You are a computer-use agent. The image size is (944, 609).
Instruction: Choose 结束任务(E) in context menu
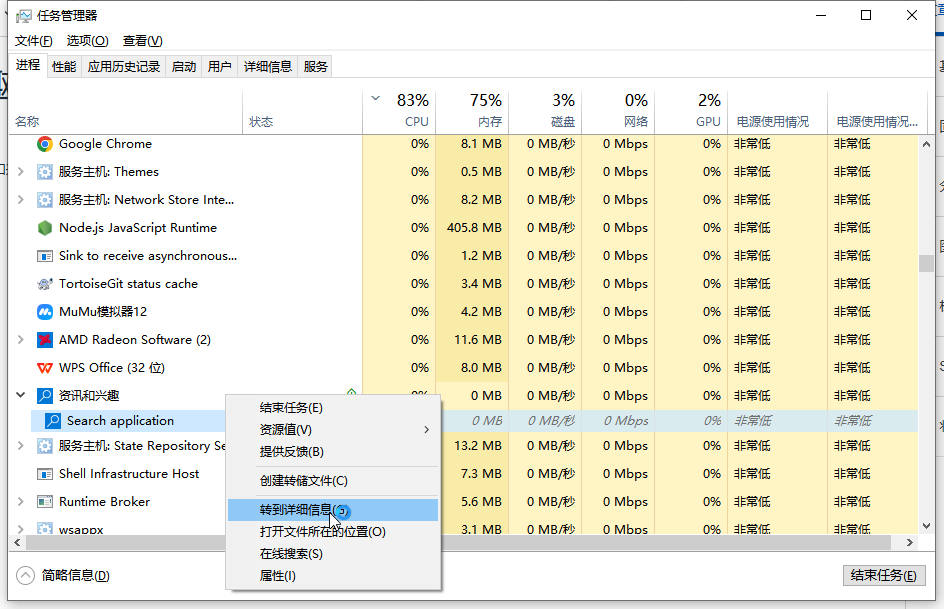[x=332, y=408]
